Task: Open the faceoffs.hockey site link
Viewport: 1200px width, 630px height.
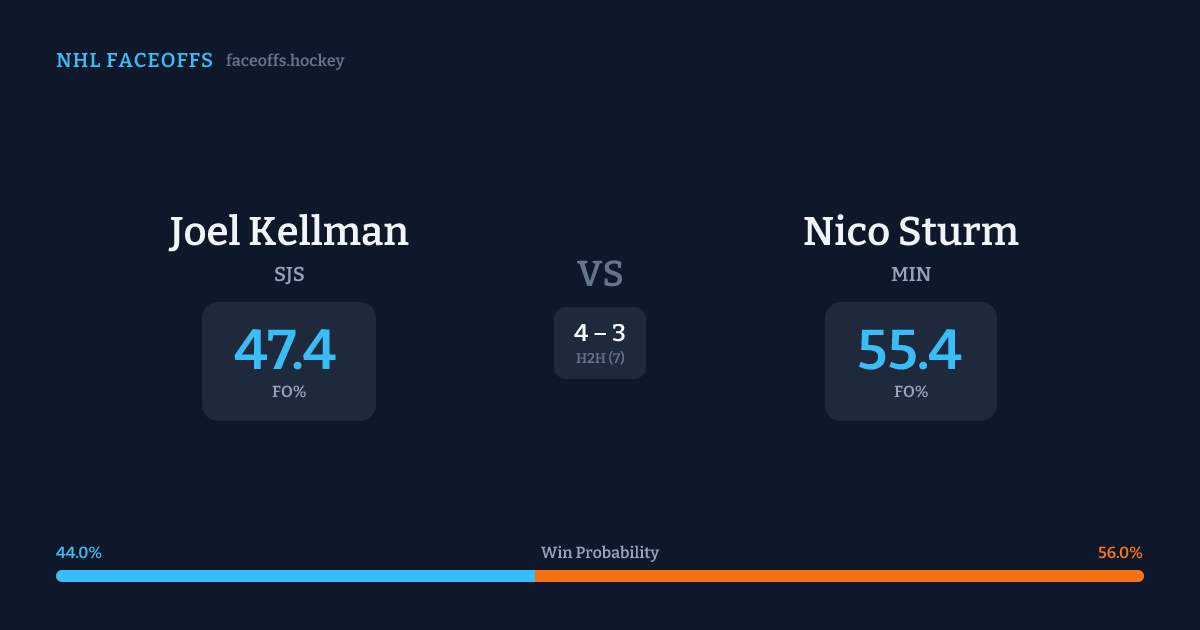Action: [x=285, y=61]
